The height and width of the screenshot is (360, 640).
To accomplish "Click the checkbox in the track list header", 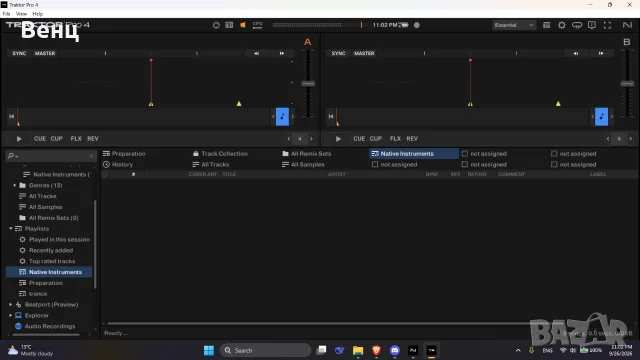I will tap(105, 174).
